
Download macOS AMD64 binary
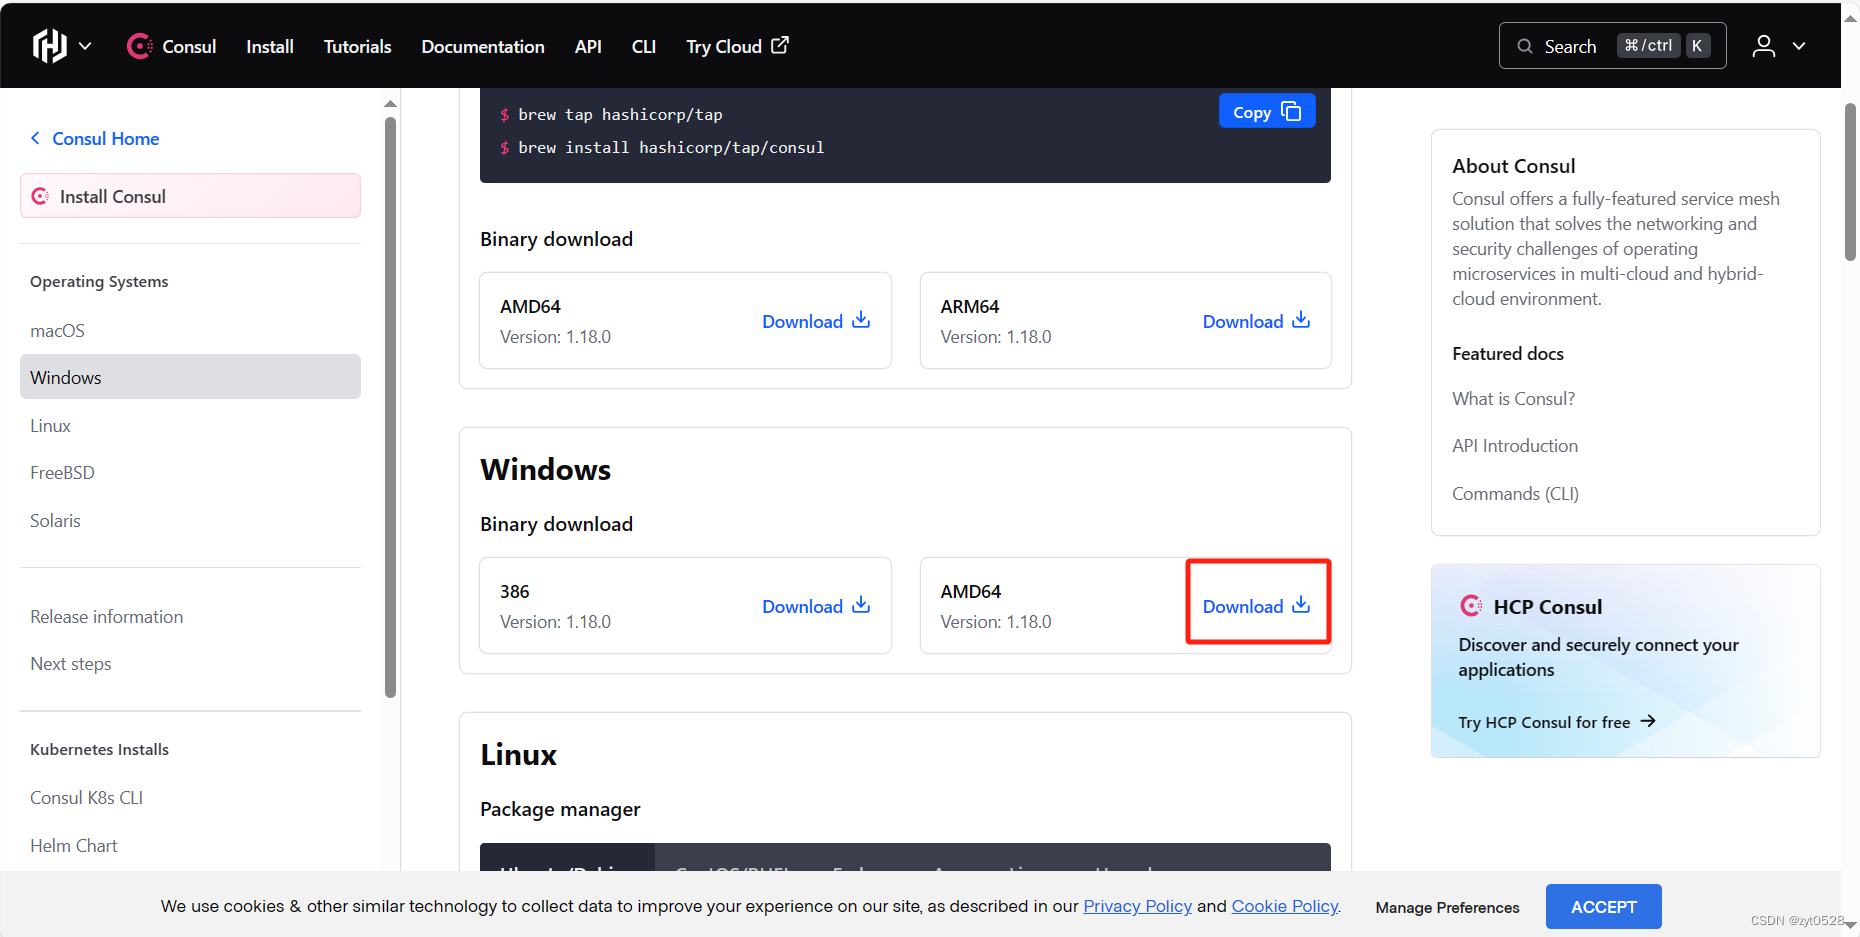pyautogui.click(x=816, y=321)
